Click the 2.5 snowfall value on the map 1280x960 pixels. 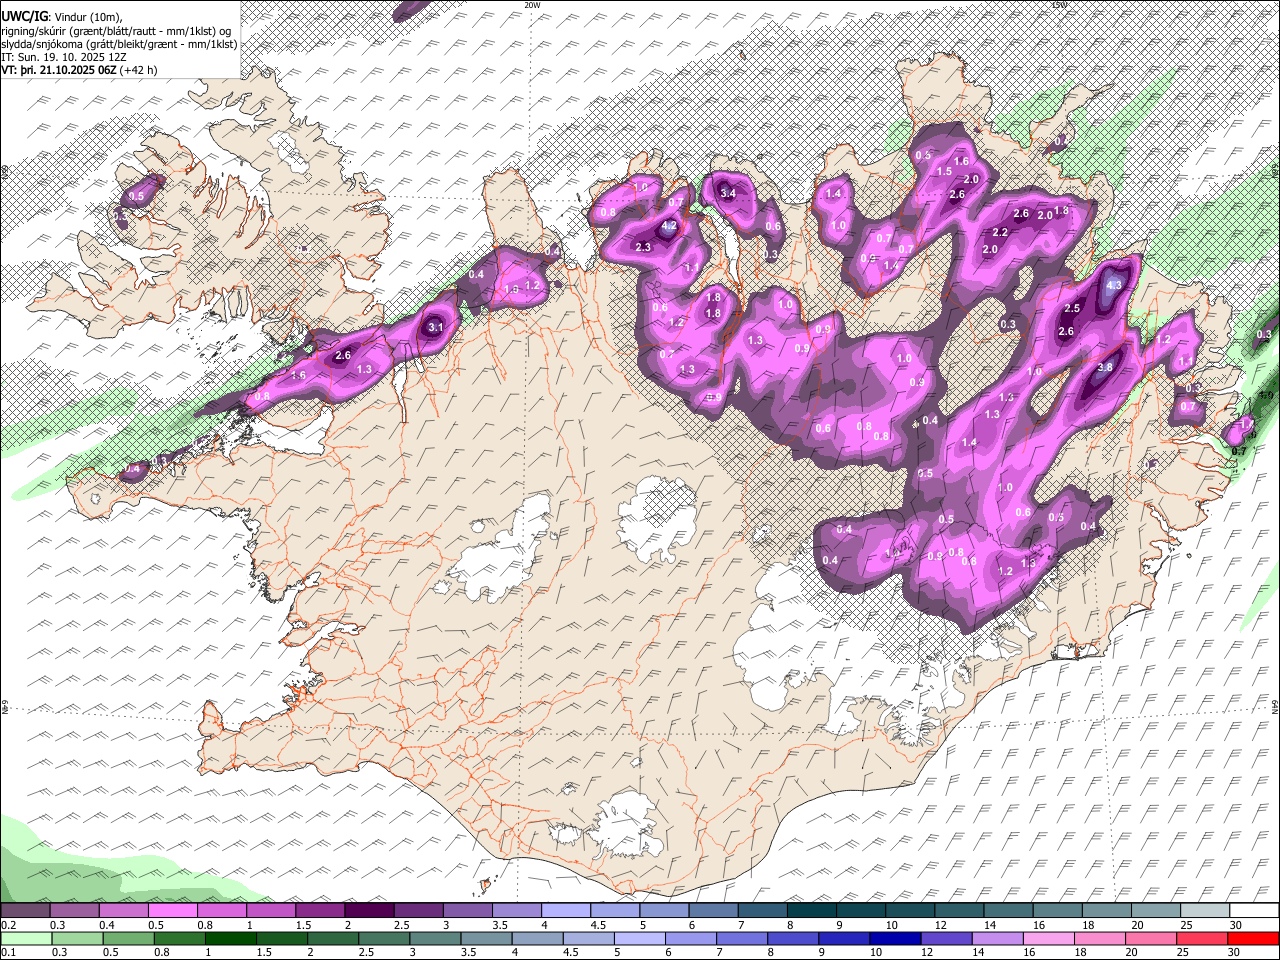pyautogui.click(x=1073, y=308)
